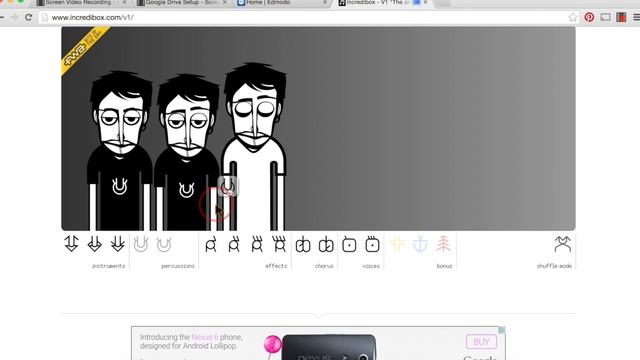Go forward in browser history

[14, 18]
